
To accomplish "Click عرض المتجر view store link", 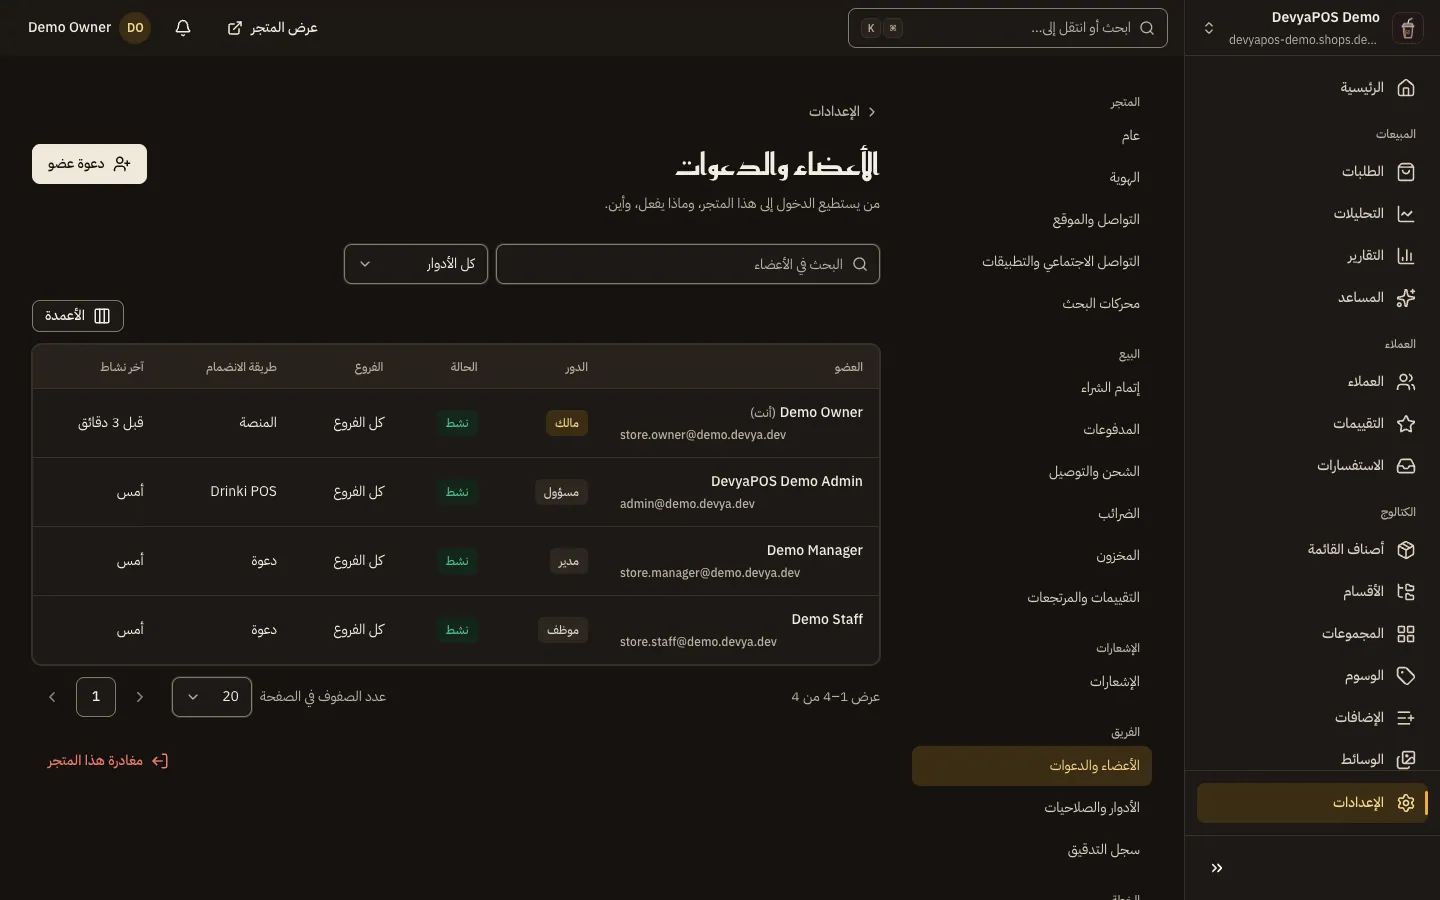I will 273,28.
